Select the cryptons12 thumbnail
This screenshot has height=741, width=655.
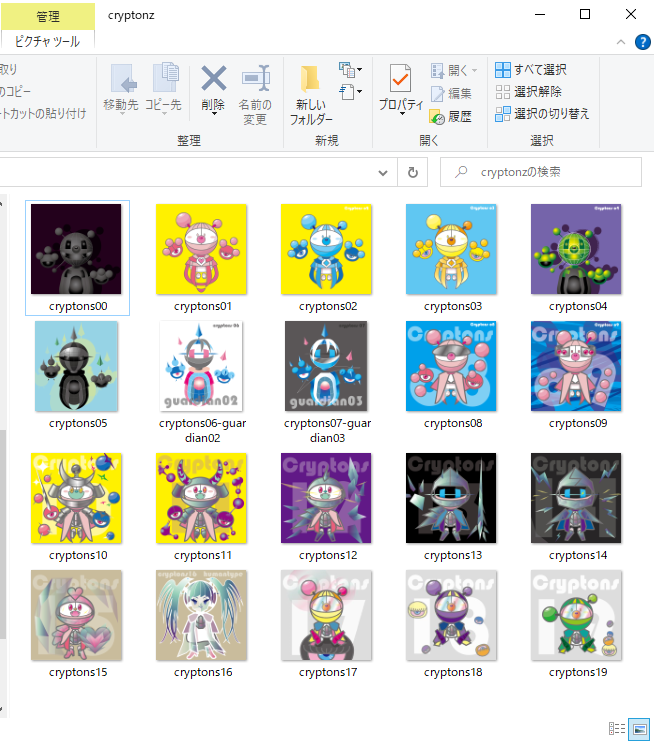coord(326,498)
